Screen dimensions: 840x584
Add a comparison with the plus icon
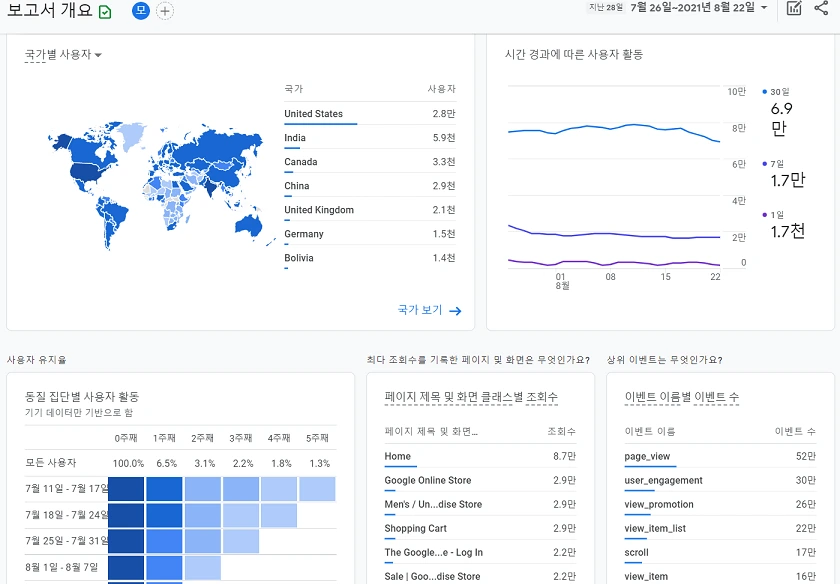tap(165, 11)
